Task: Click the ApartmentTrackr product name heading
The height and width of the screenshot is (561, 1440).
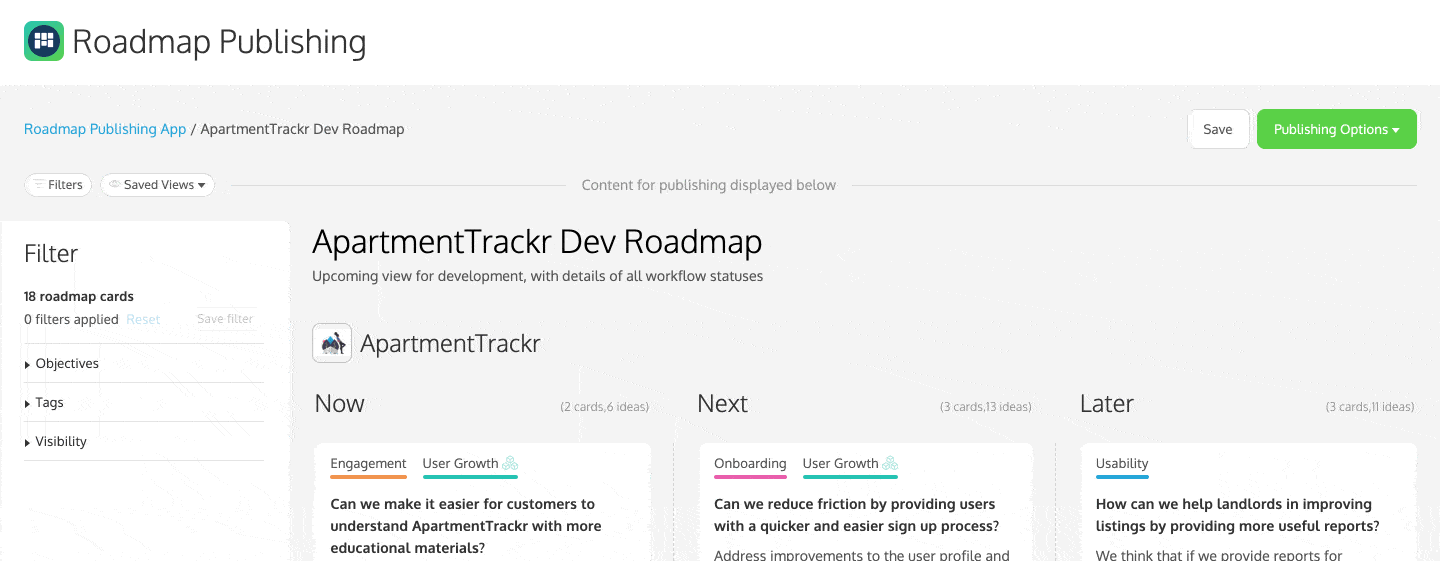Action: click(x=450, y=344)
